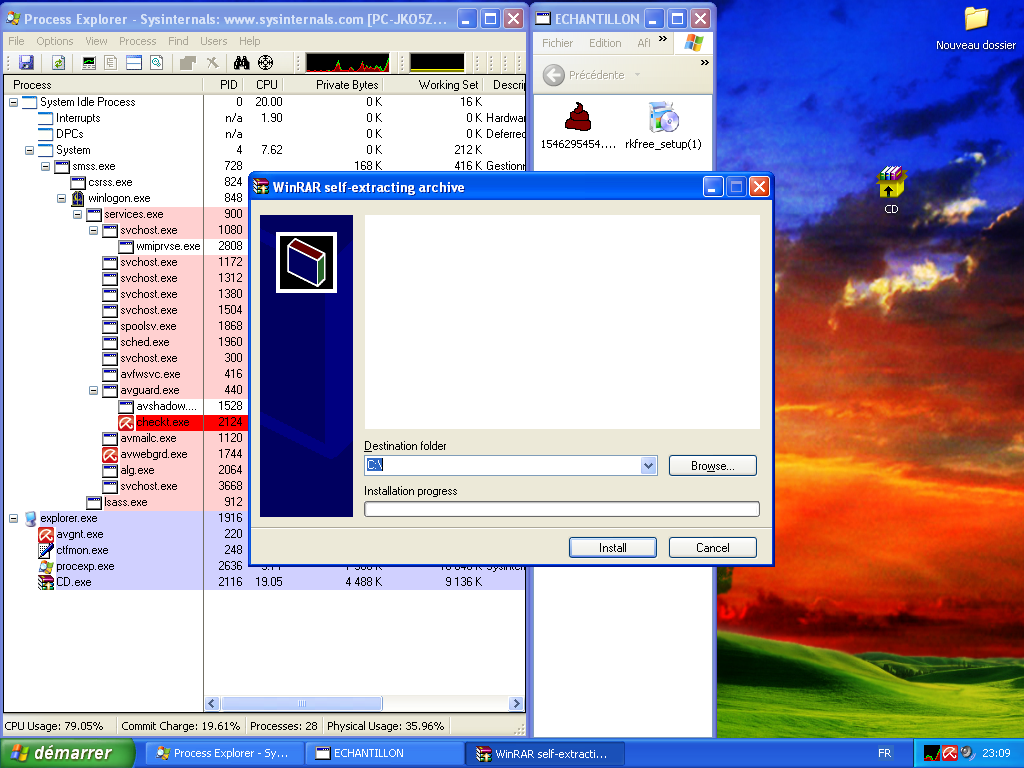Switch to ECHANTILLON from the taskbar
Viewport: 1024px width, 768px height.
coord(386,754)
